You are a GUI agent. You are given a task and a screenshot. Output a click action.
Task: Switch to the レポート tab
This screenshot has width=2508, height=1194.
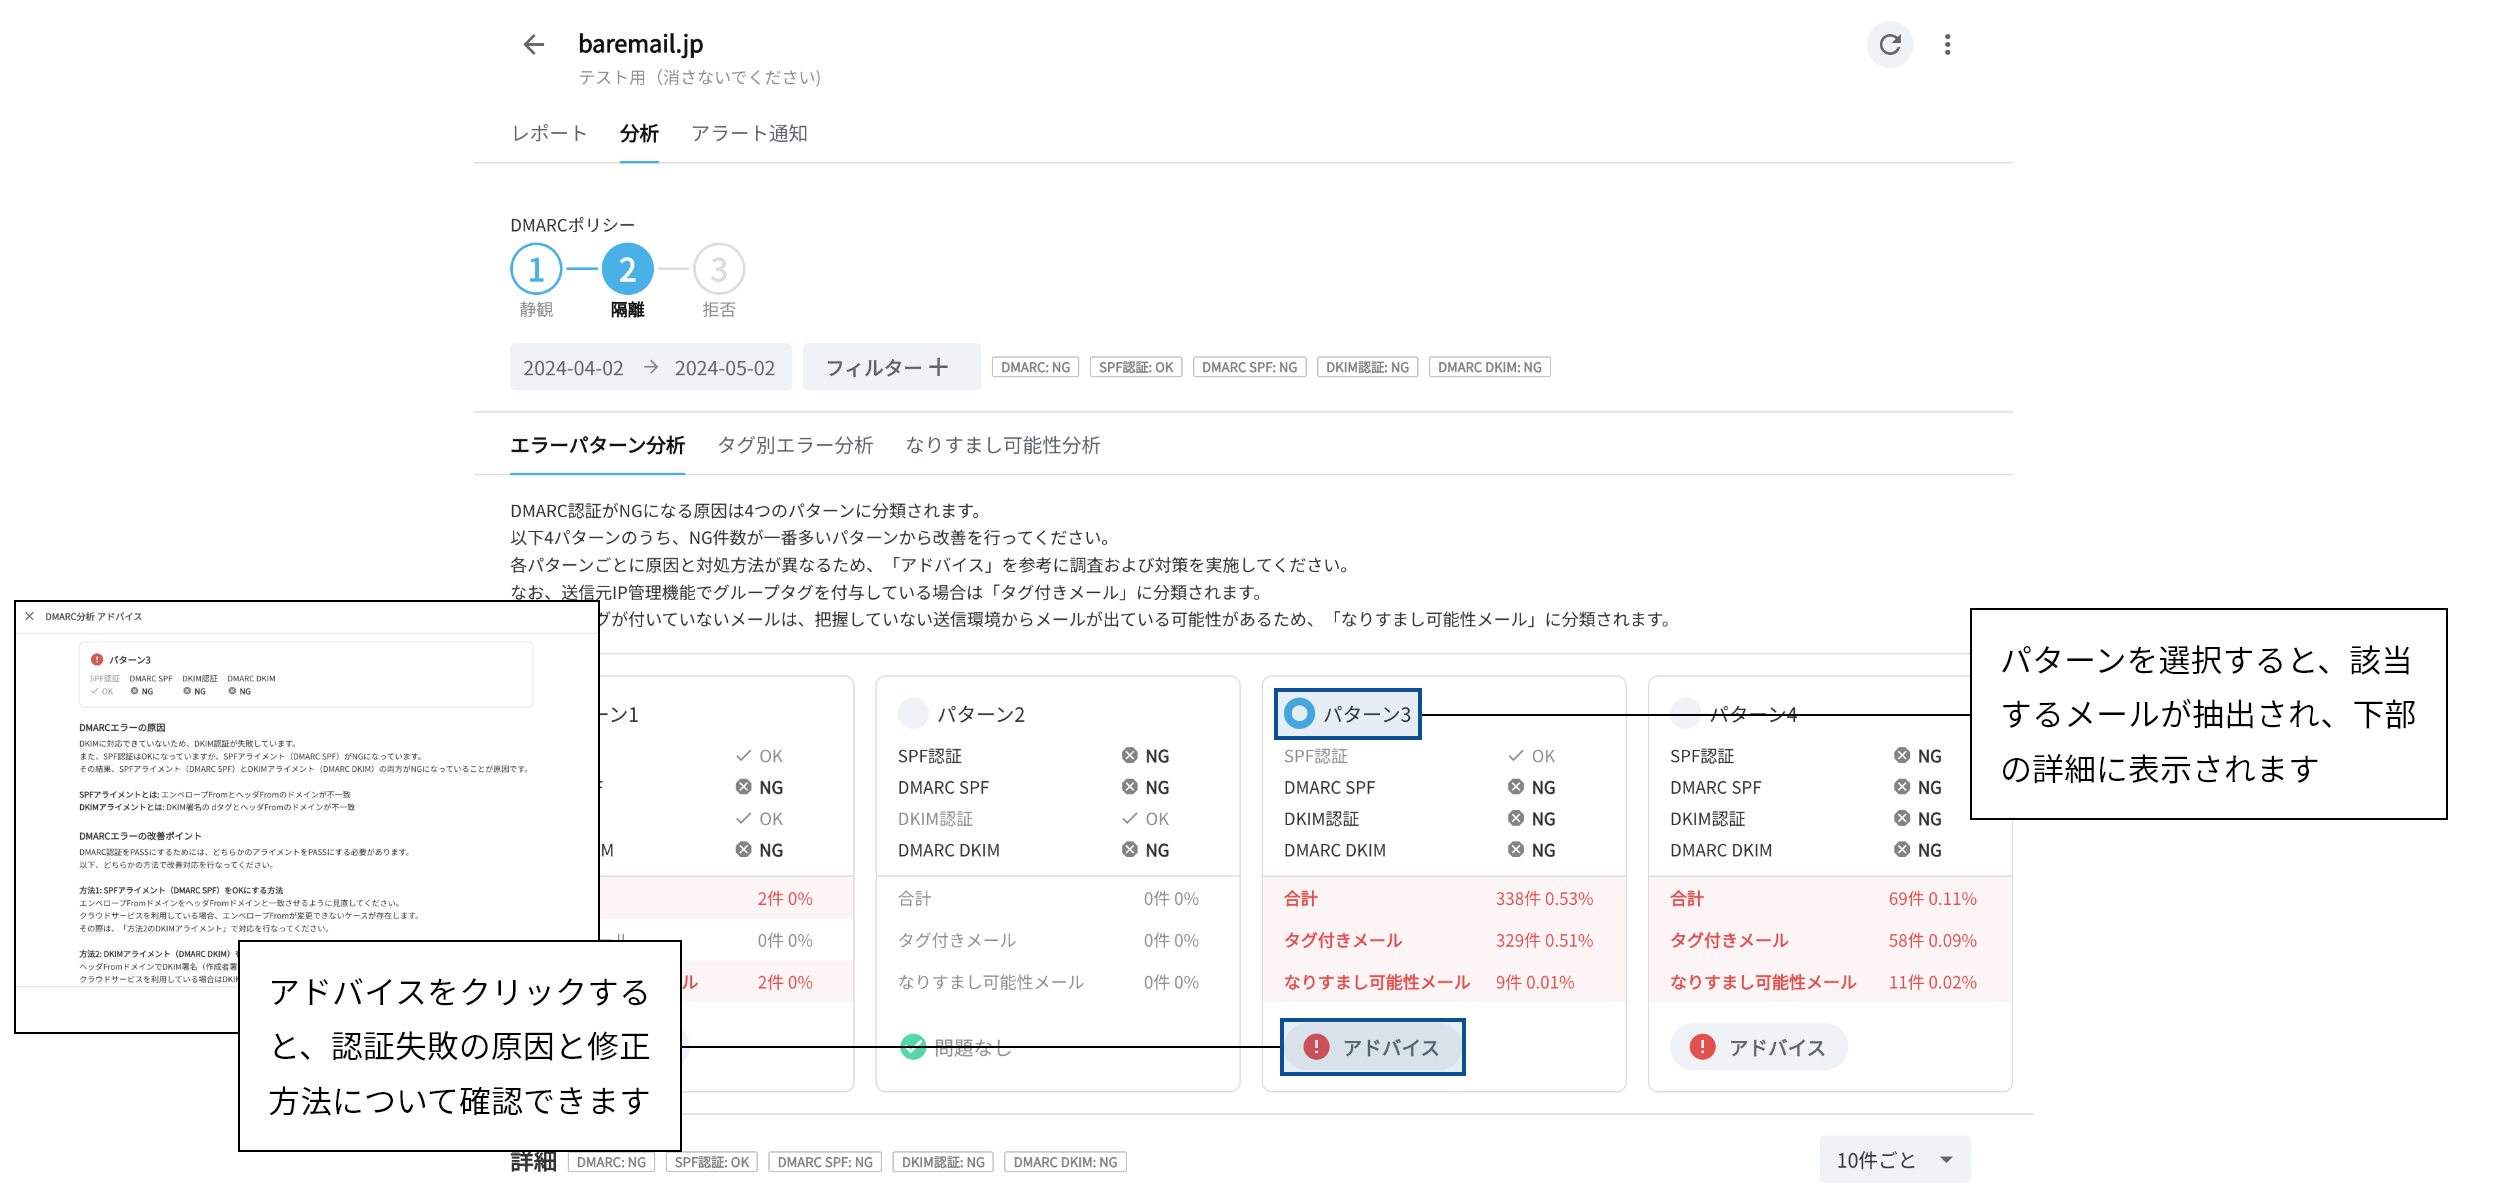(549, 133)
